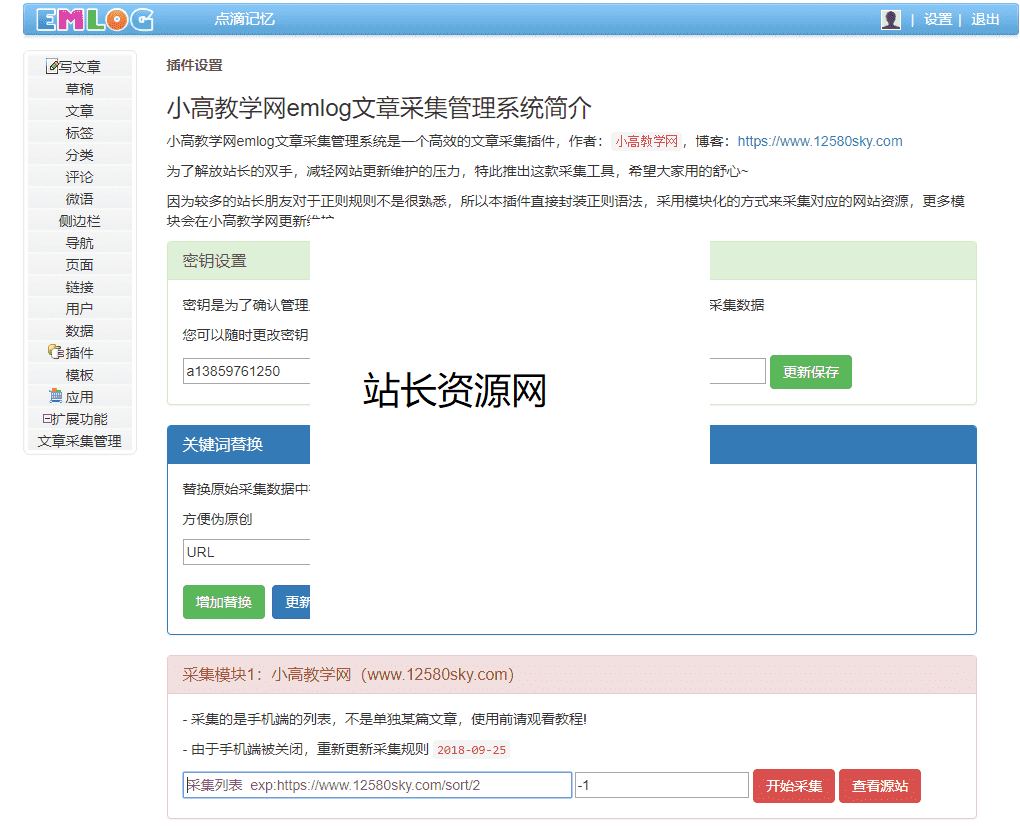
Task: Click 退出 to log out
Action: tap(985, 19)
